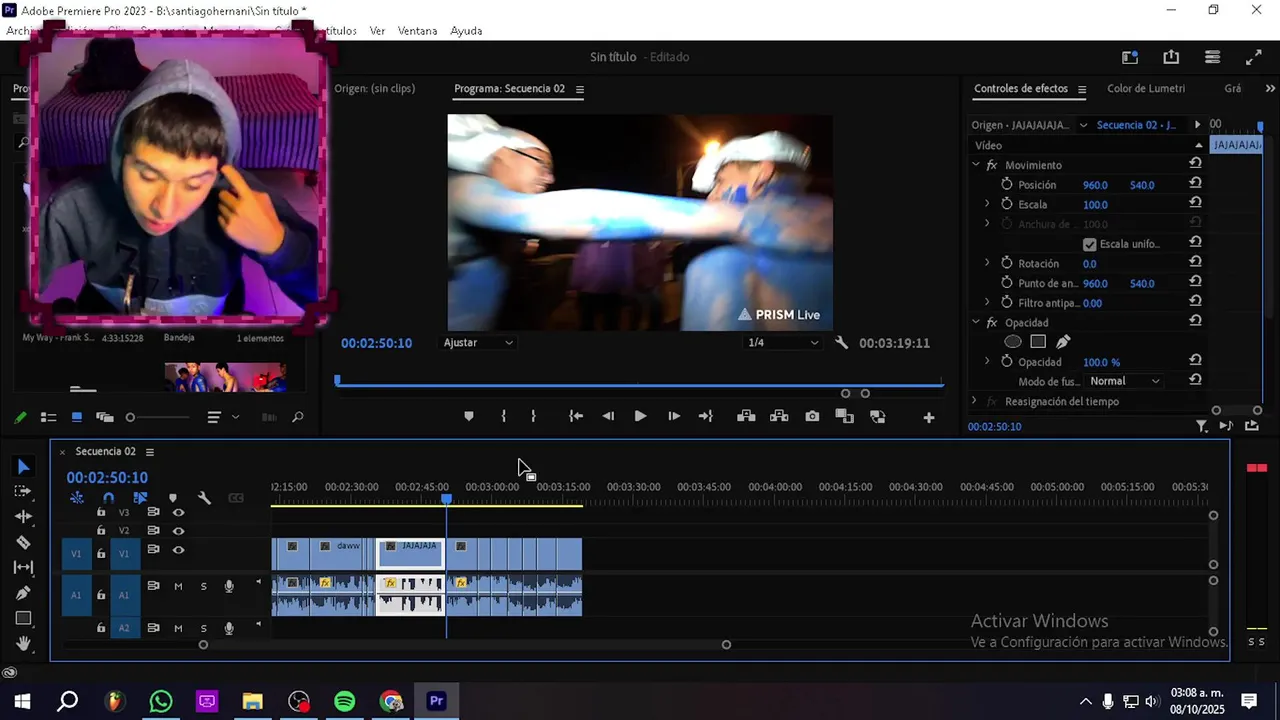1280x720 pixels.
Task: Switch to Origen (sin clips) tab
Action: [374, 89]
